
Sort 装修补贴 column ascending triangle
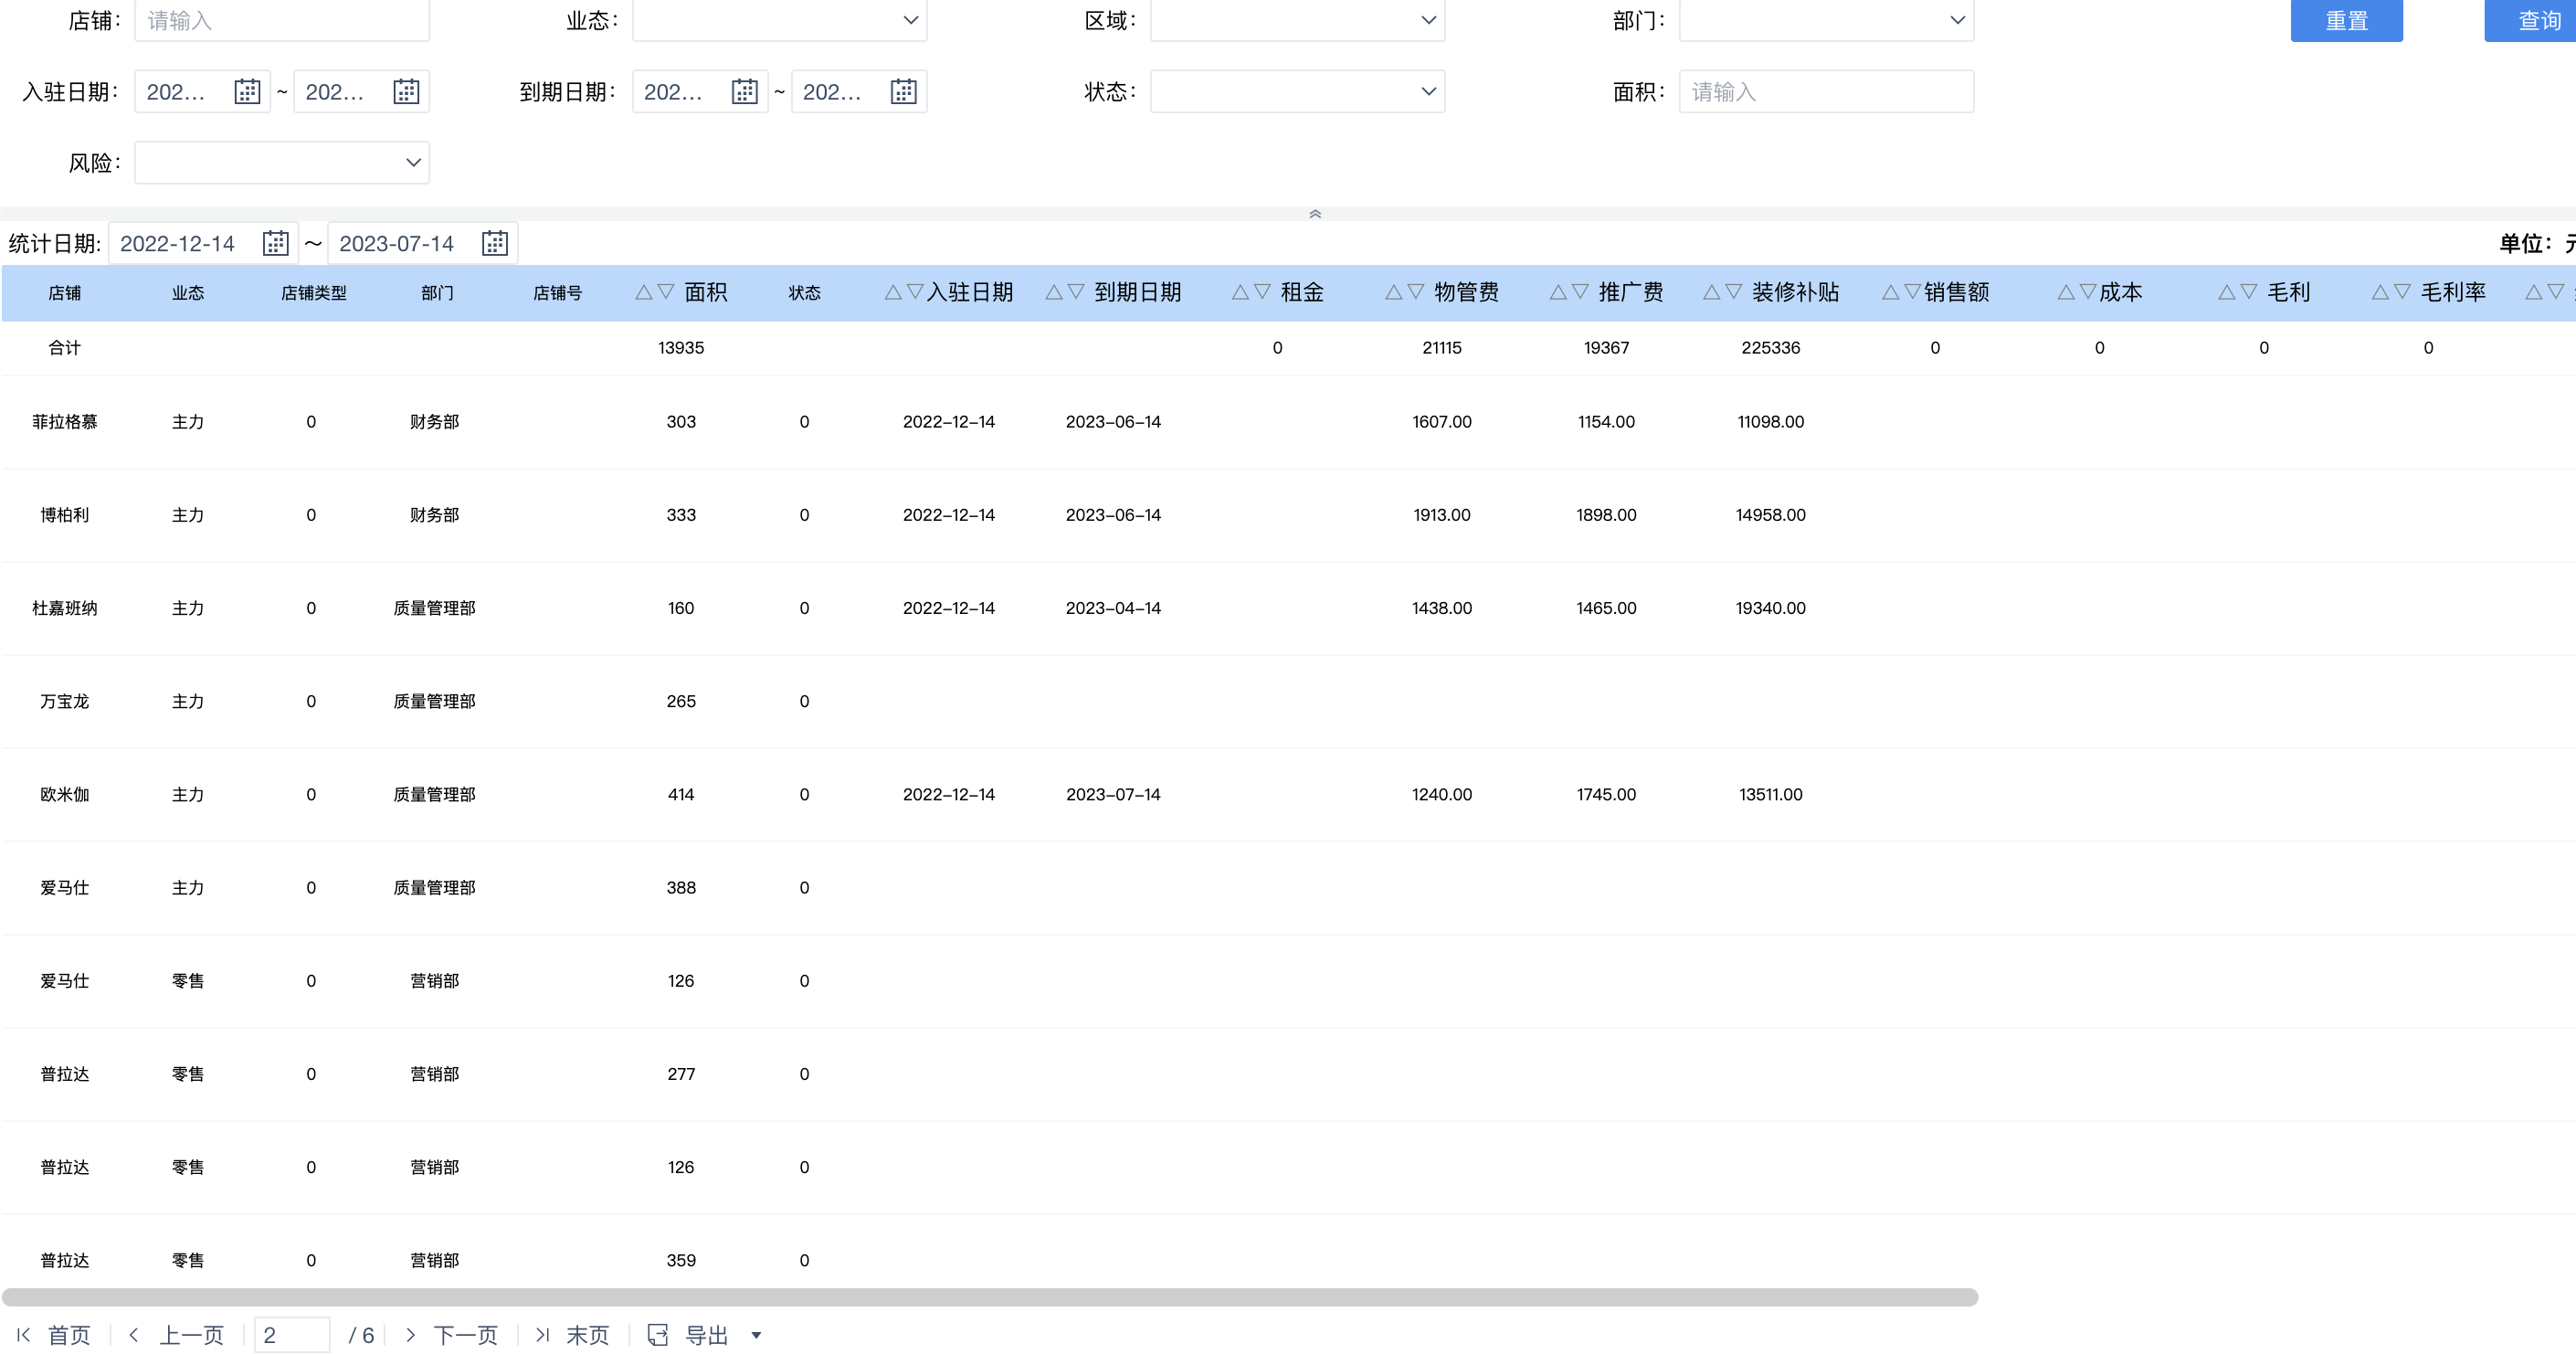(x=1711, y=292)
